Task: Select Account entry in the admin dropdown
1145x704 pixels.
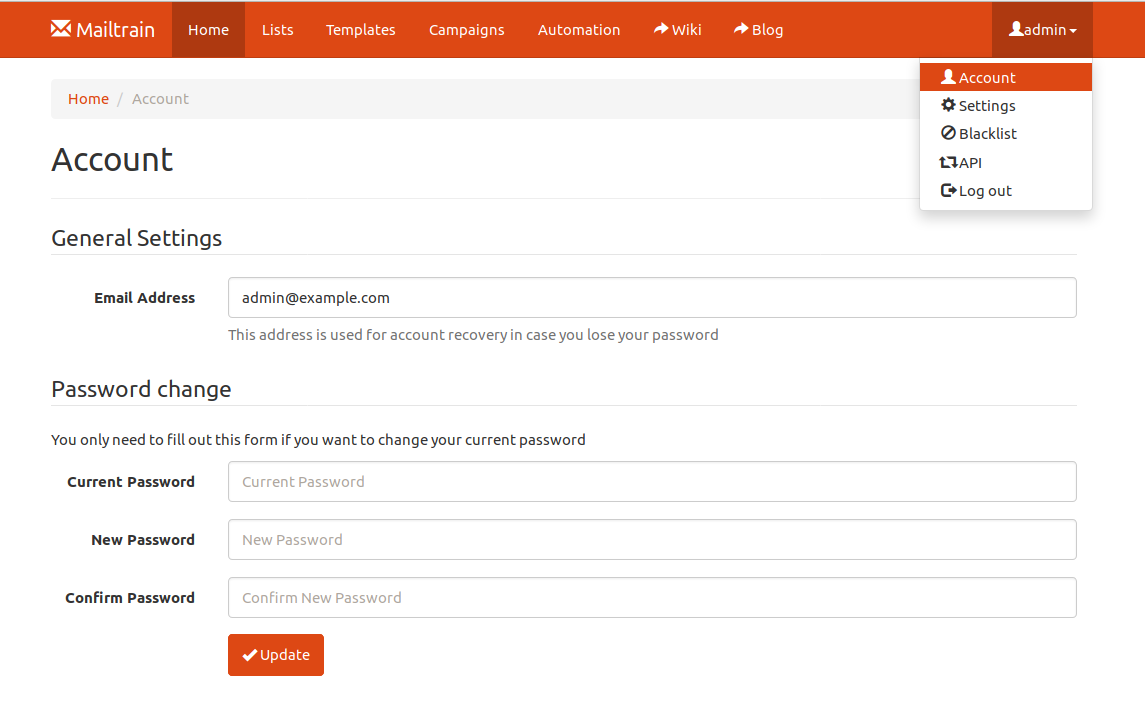Action: pyautogui.click(x=1006, y=77)
